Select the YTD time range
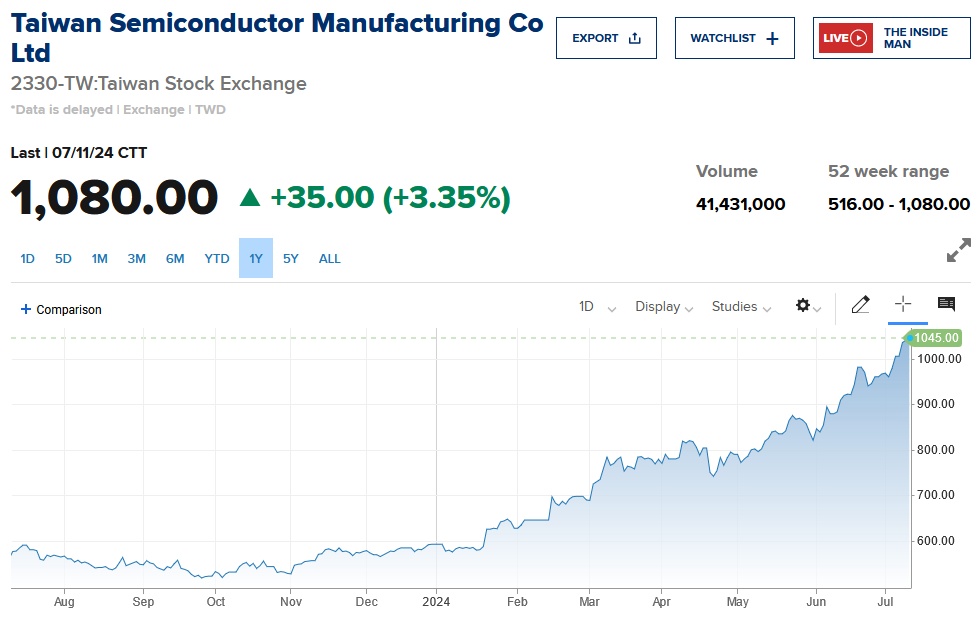 217,259
